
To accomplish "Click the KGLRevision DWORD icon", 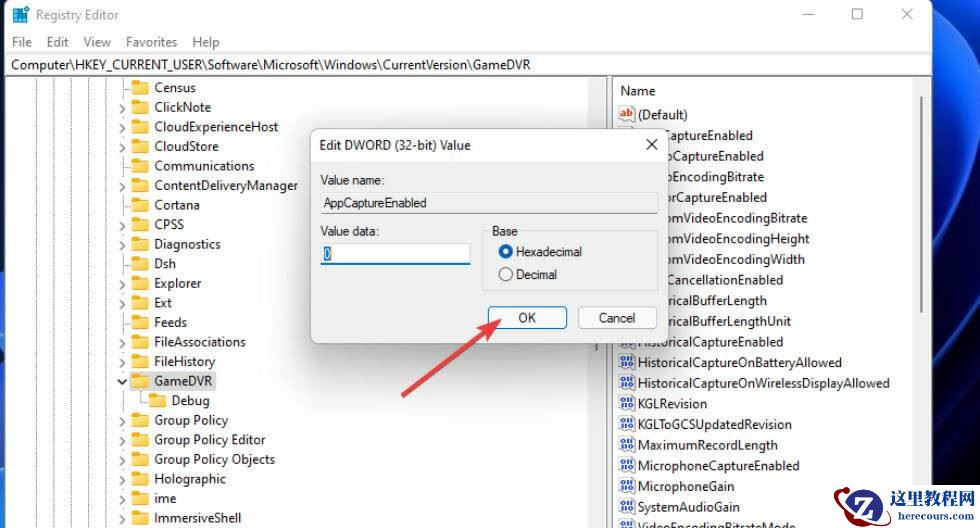I will coord(626,403).
